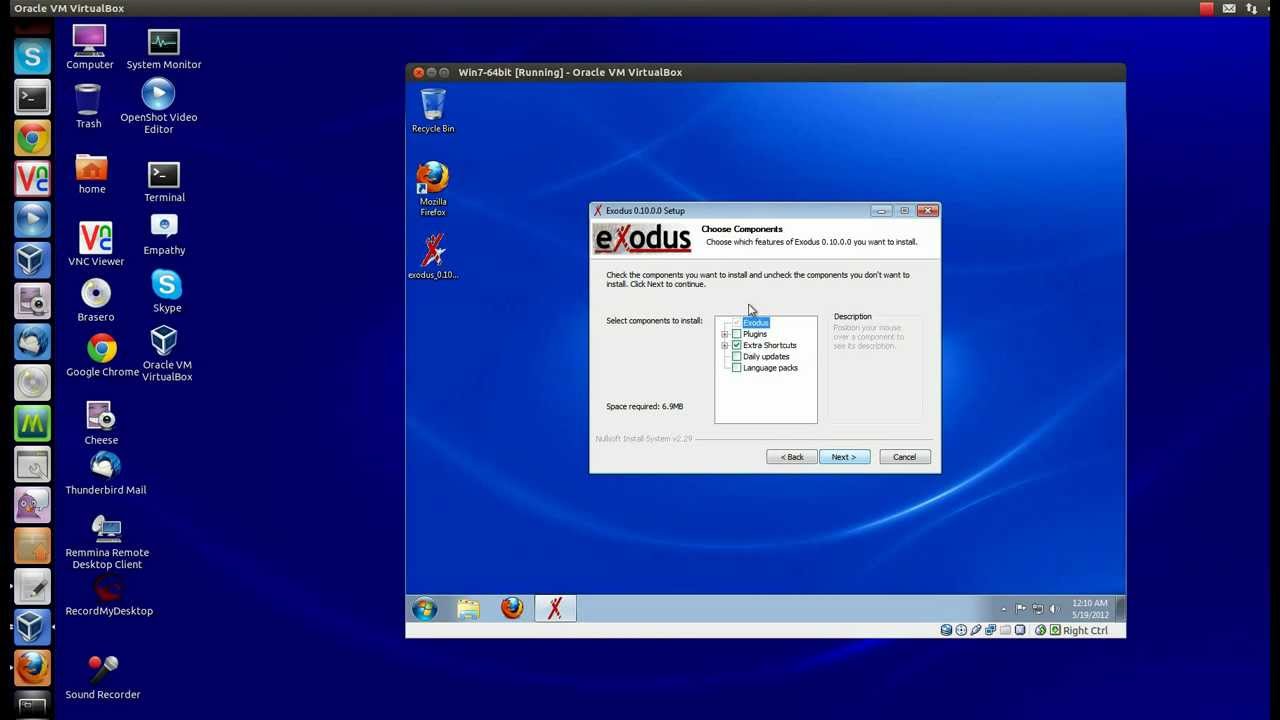Image resolution: width=1280 pixels, height=720 pixels.
Task: Expand the Plugins tree node
Action: pos(725,334)
